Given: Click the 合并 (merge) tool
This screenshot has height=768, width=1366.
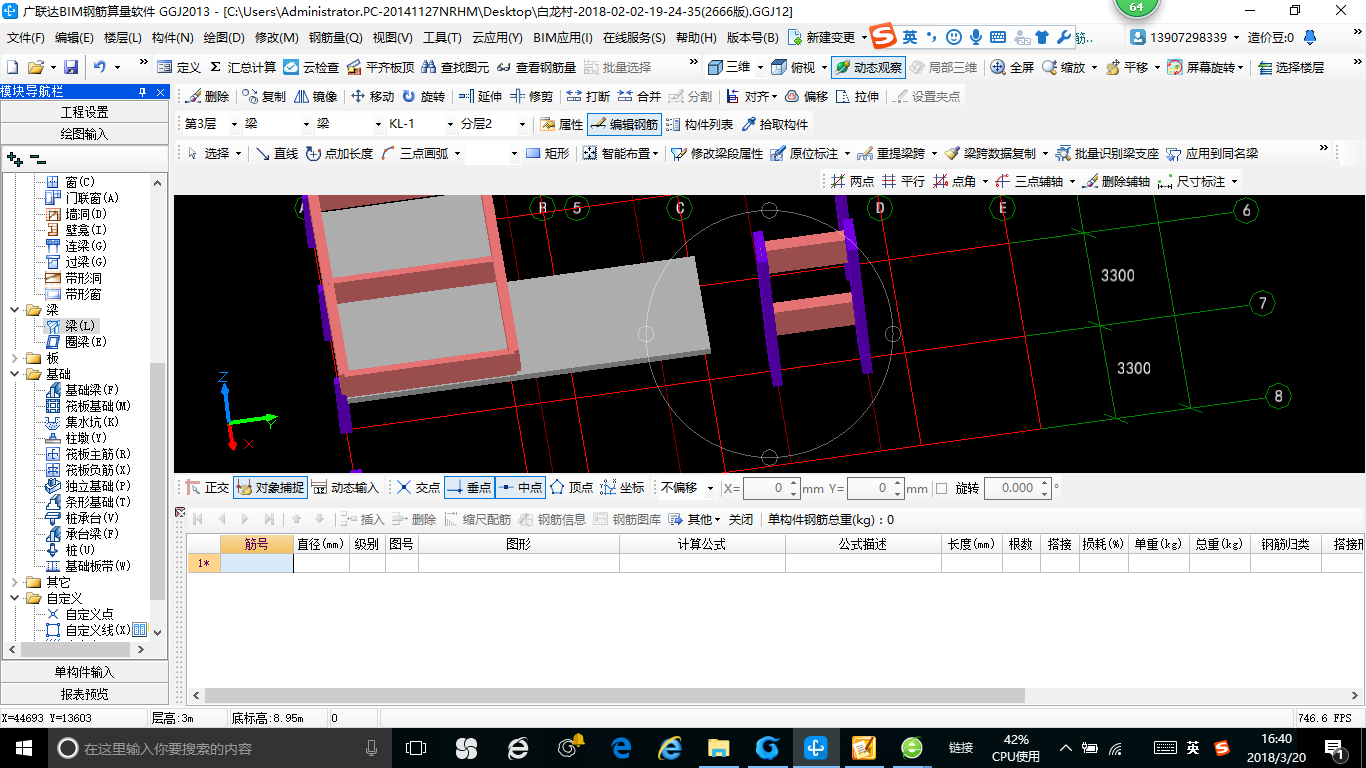Looking at the screenshot, I should tap(639, 97).
